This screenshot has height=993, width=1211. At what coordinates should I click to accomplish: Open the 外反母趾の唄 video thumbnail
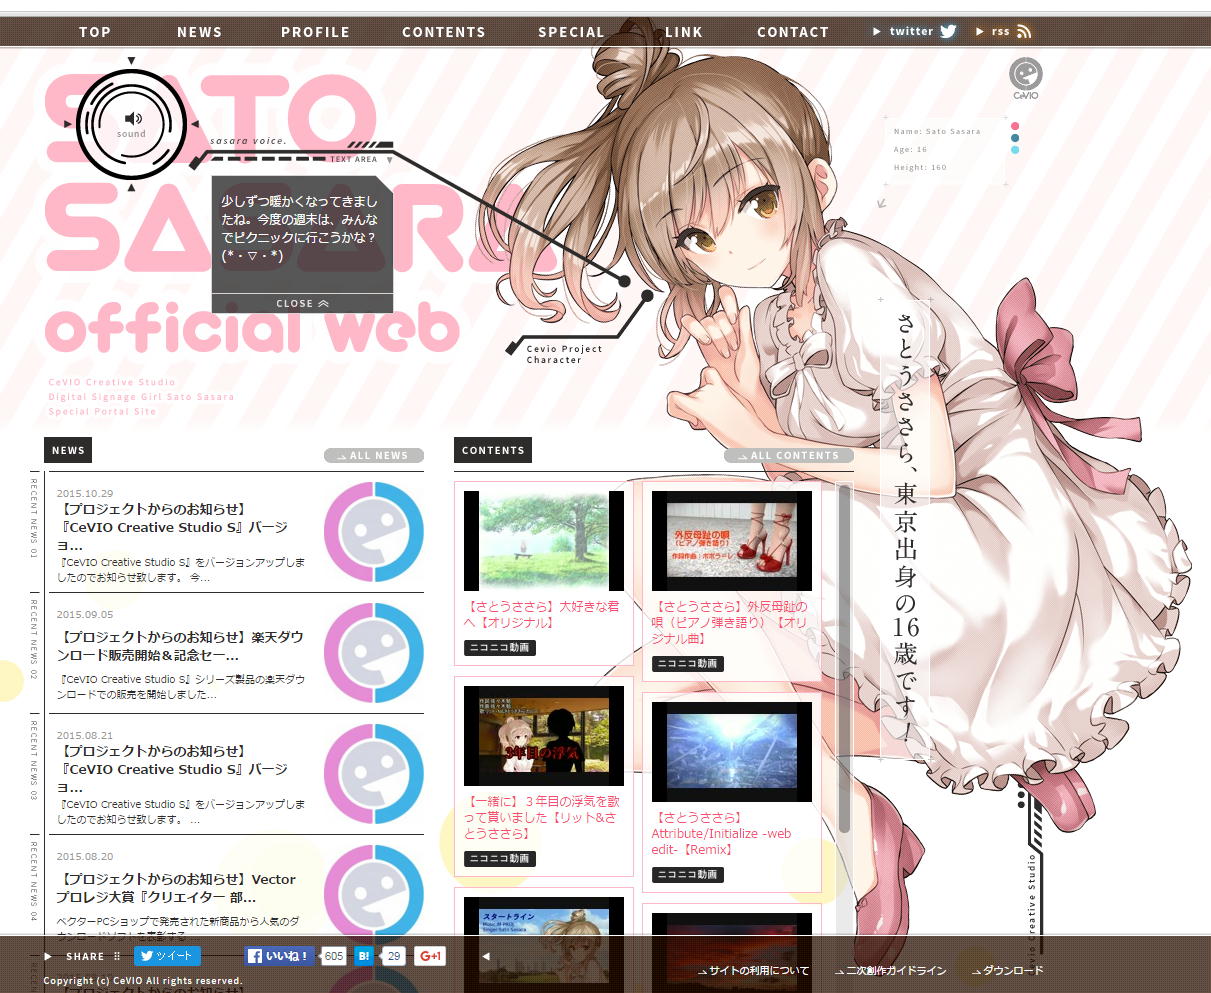pos(732,541)
